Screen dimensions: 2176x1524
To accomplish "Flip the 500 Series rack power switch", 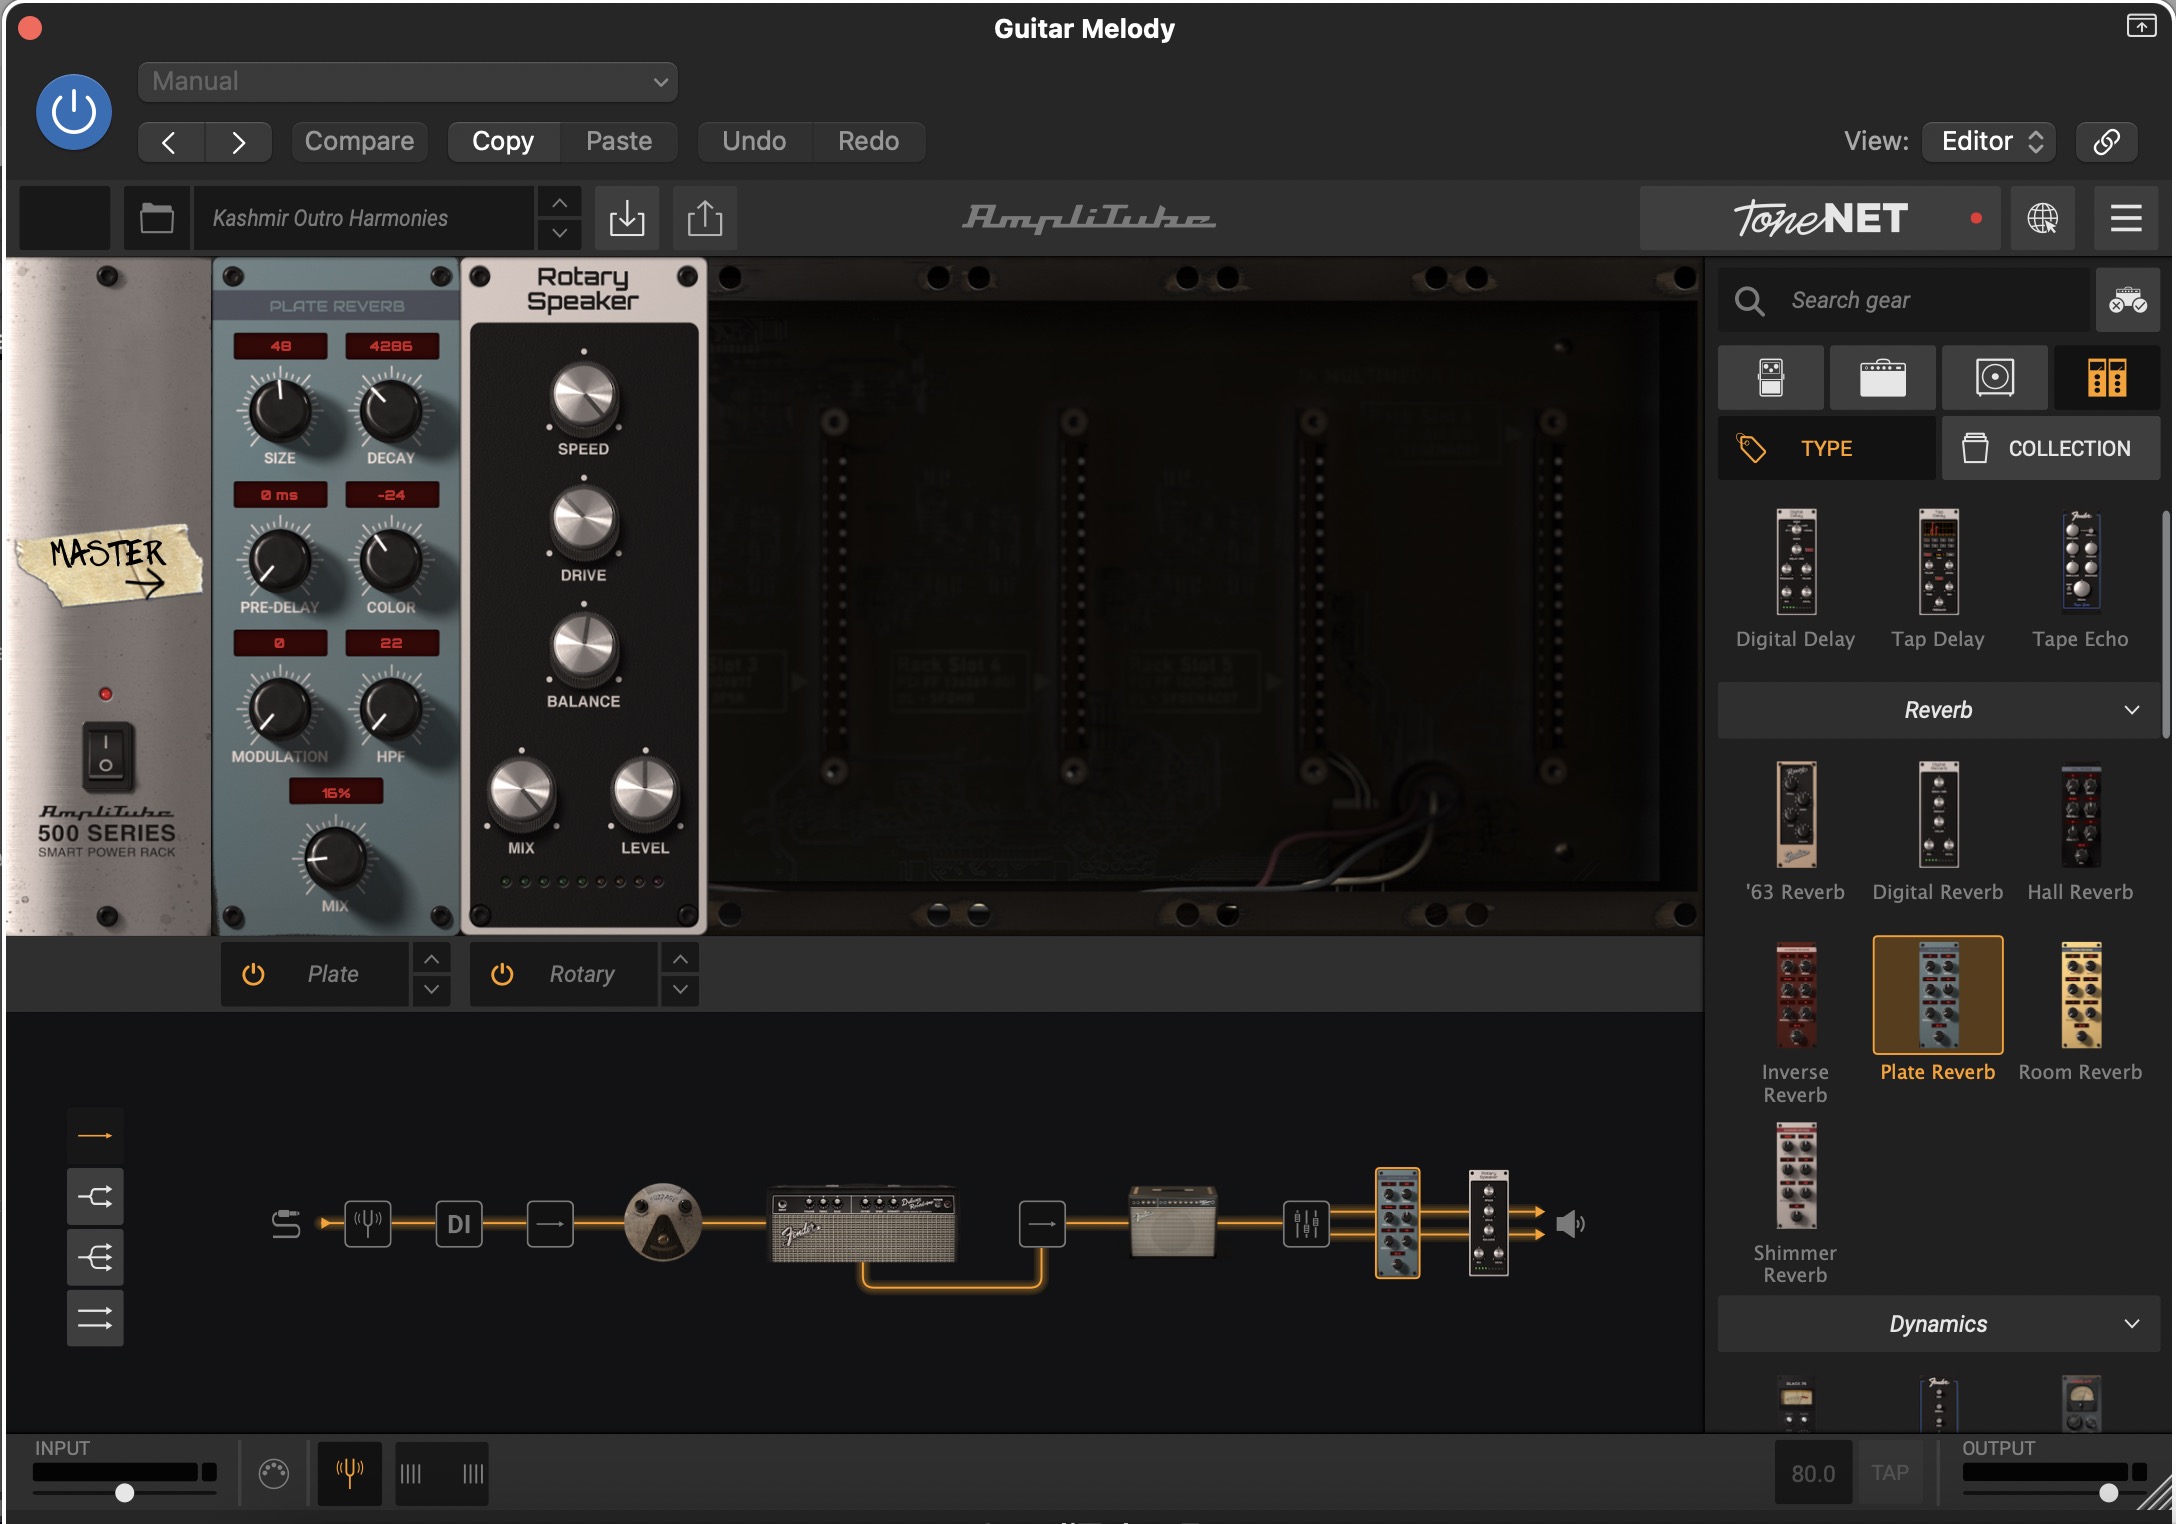I will (x=106, y=756).
